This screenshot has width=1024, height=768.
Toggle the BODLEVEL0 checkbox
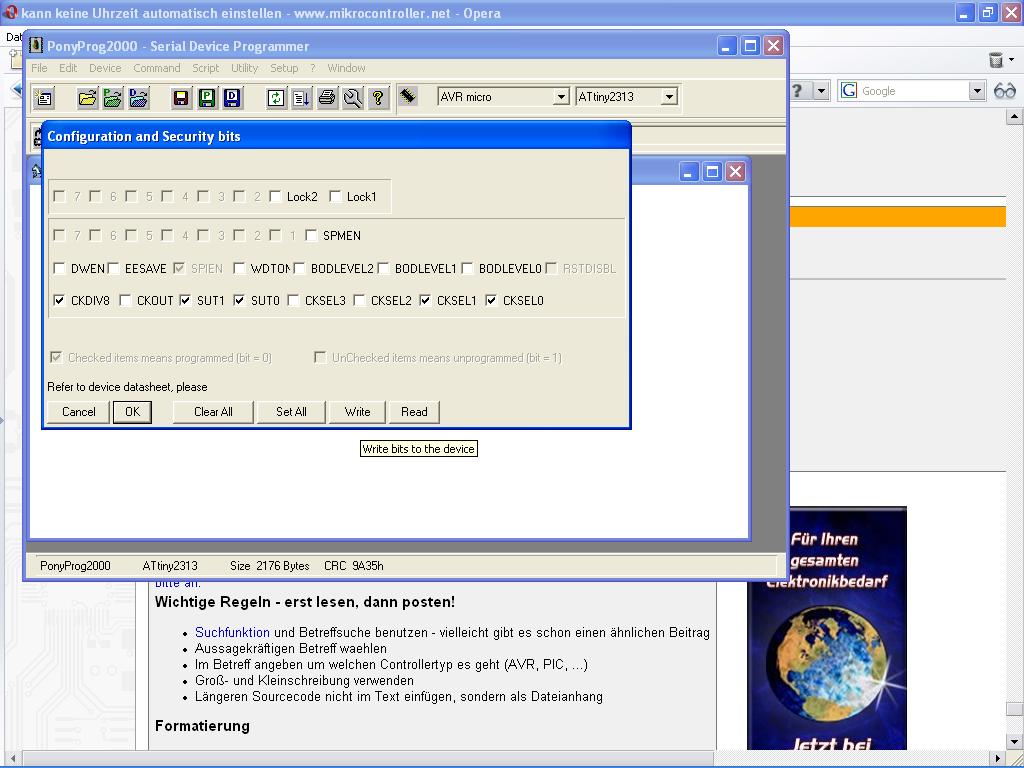coord(467,268)
